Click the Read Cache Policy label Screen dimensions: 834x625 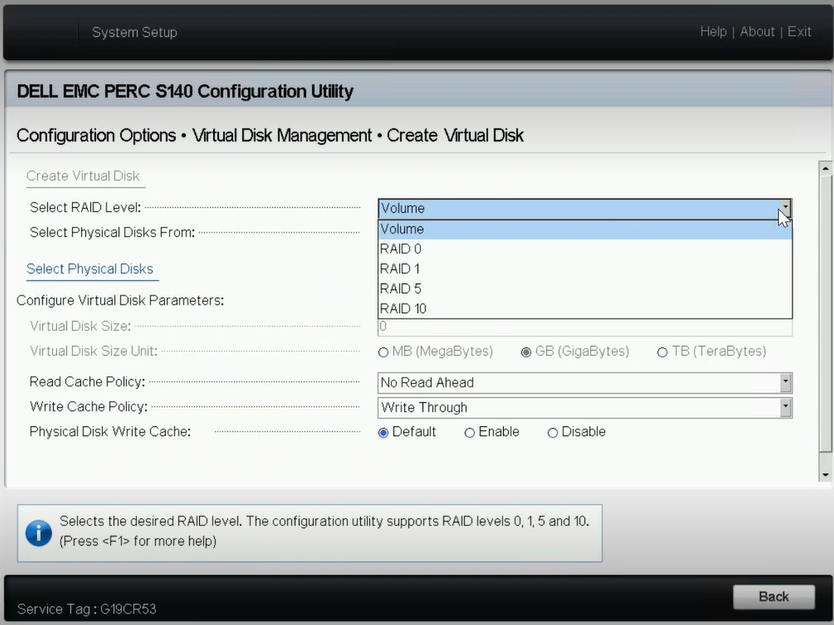[87, 382]
